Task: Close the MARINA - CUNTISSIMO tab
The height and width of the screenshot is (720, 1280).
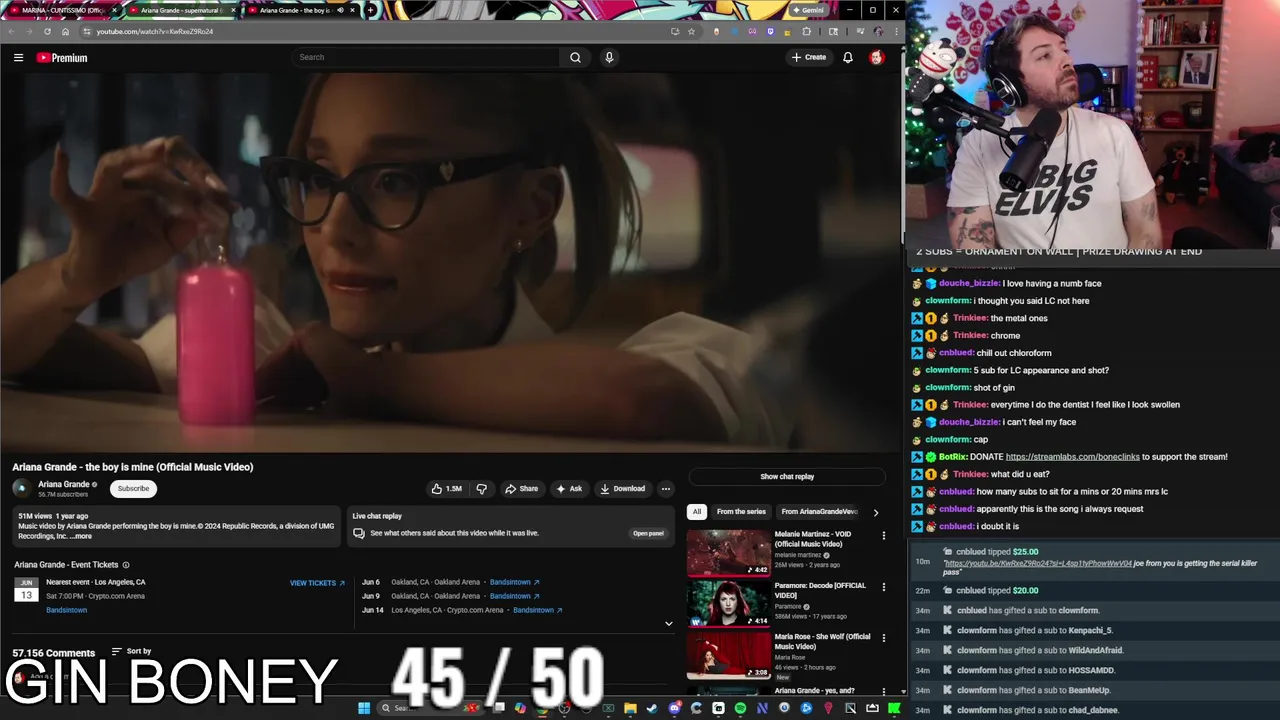Action: (114, 10)
